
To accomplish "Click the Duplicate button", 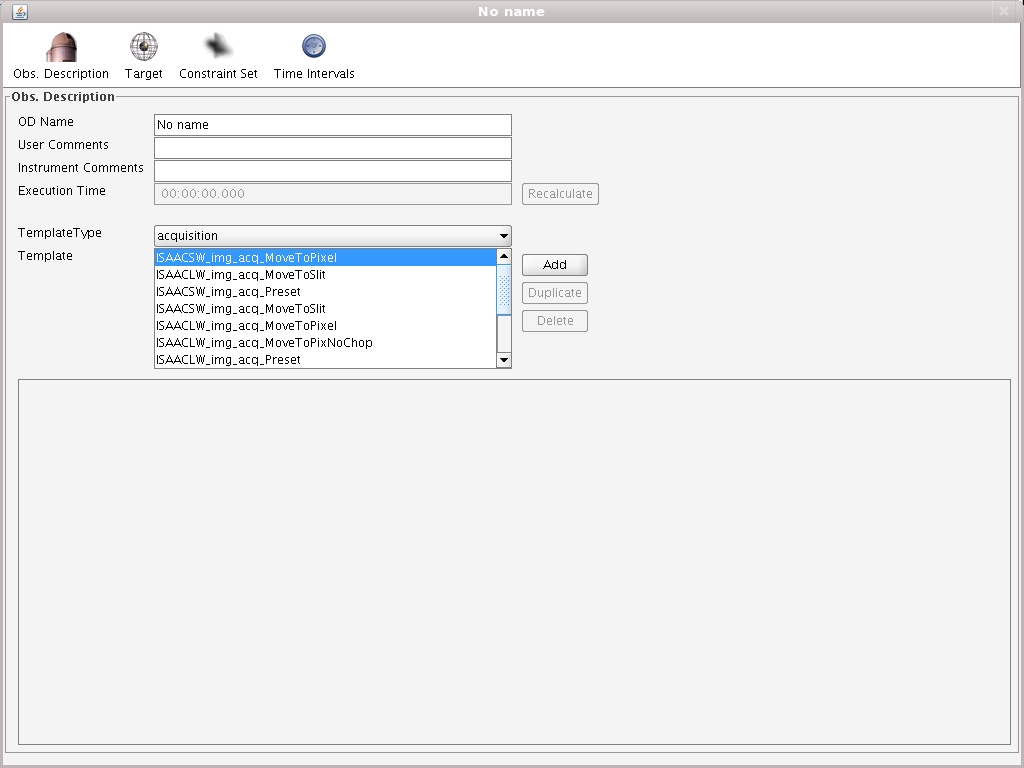I will click(x=554, y=293).
